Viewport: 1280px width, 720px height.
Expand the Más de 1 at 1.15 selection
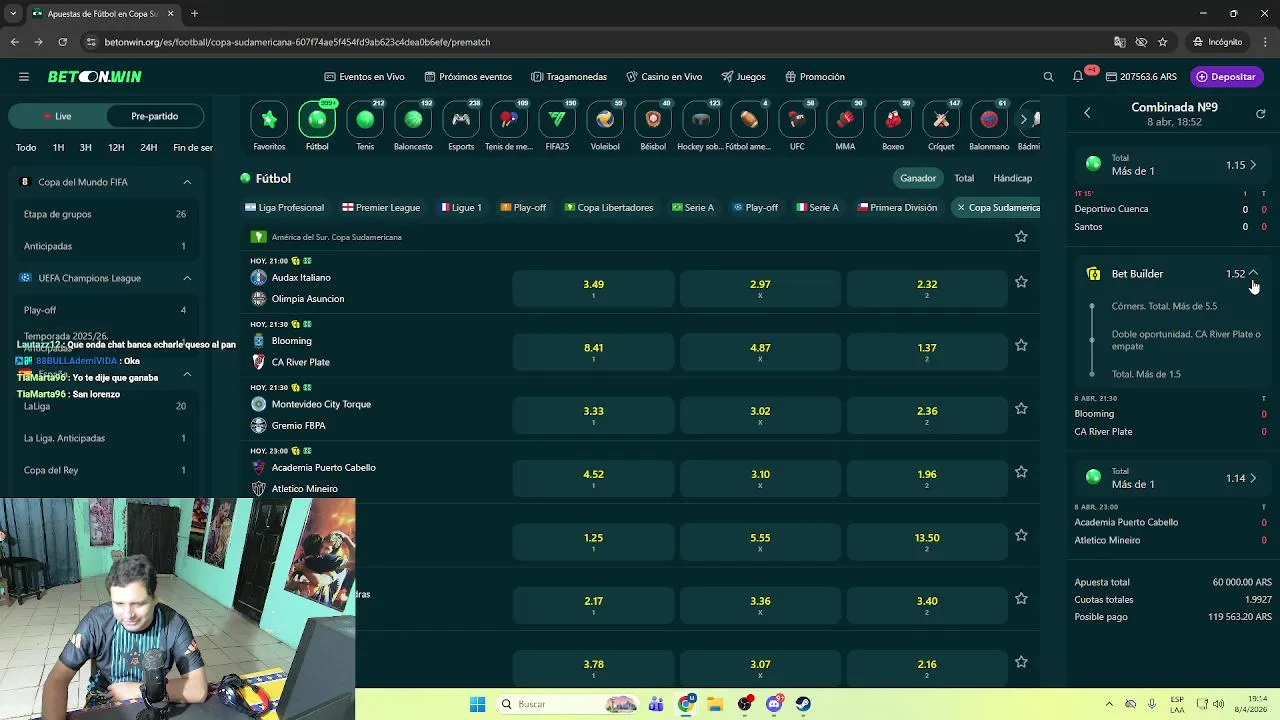[x=1253, y=165]
